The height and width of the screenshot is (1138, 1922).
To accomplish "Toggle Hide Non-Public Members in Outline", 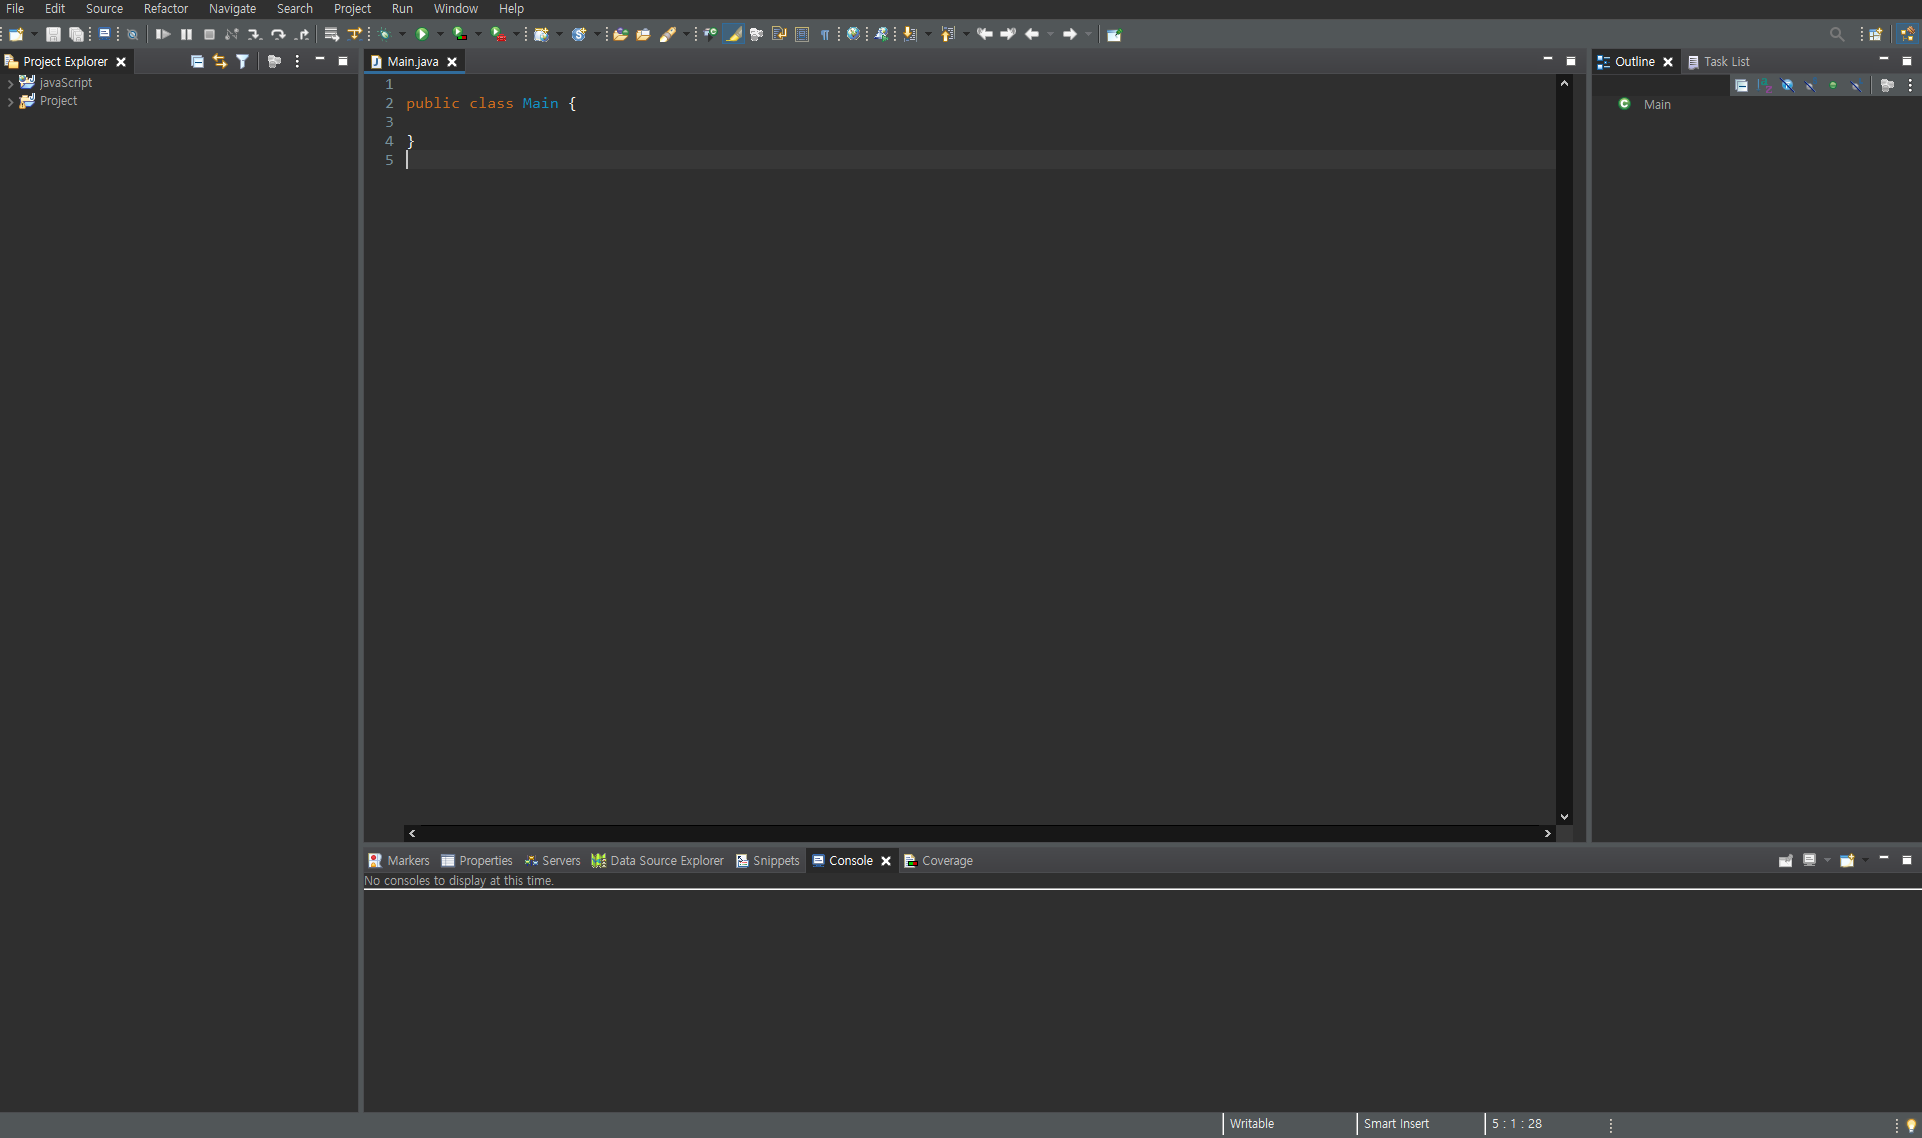I will coord(1833,86).
